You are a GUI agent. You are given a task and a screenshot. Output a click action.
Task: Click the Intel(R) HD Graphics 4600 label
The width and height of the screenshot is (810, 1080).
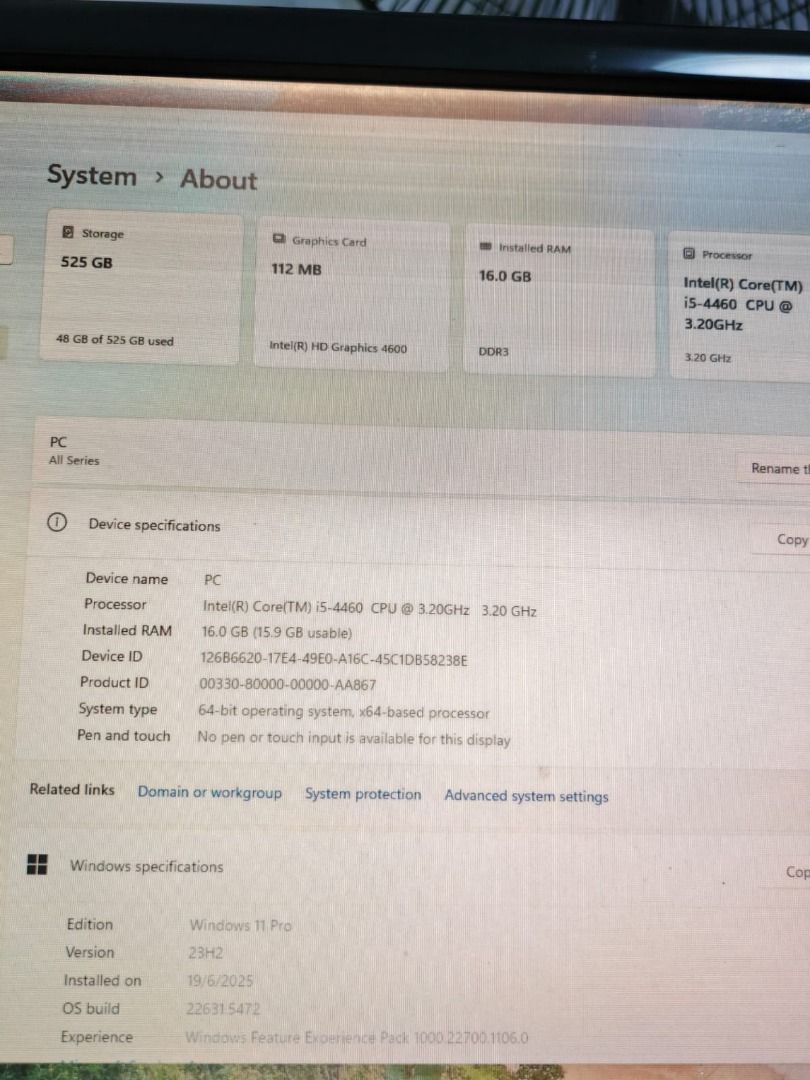point(338,347)
